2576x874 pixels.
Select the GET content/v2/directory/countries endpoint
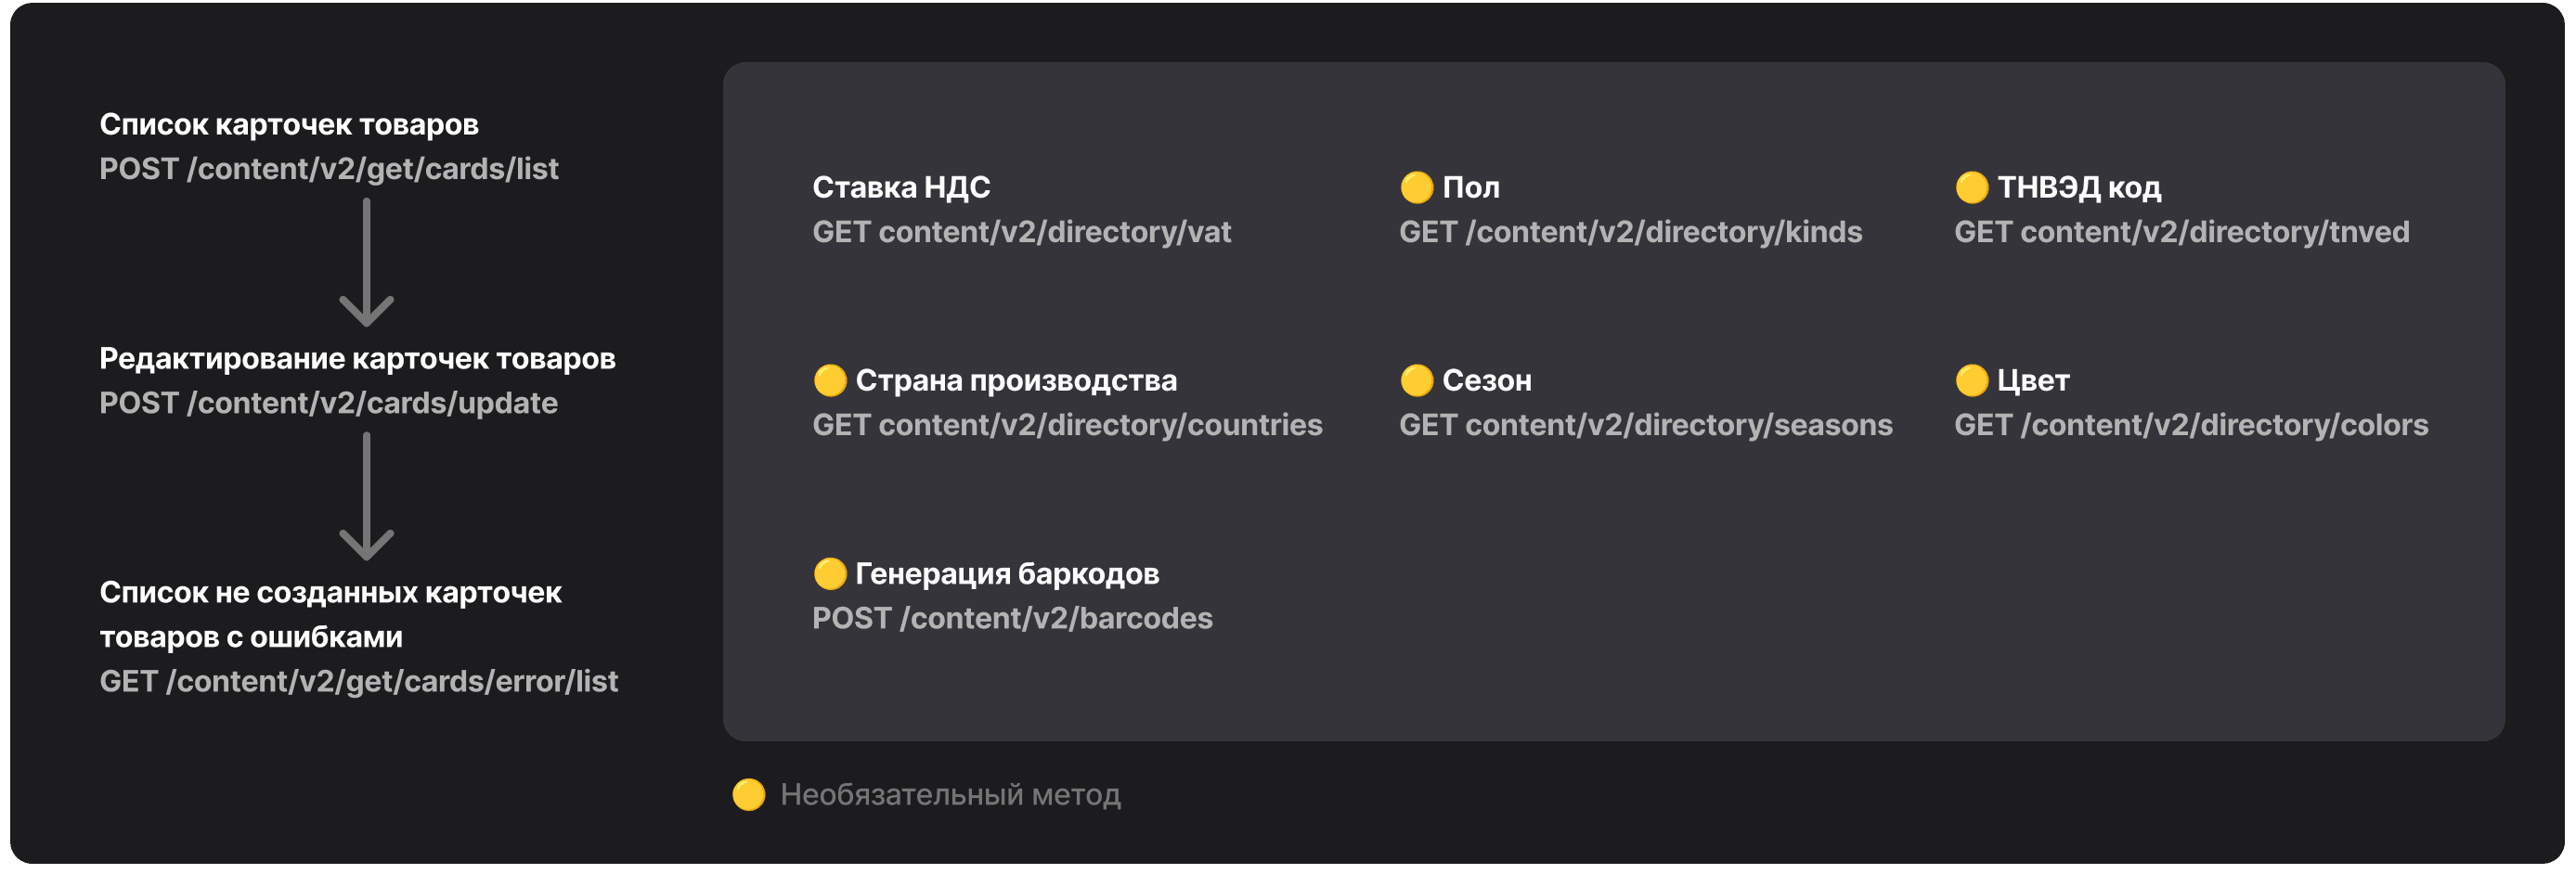[x=1067, y=425]
